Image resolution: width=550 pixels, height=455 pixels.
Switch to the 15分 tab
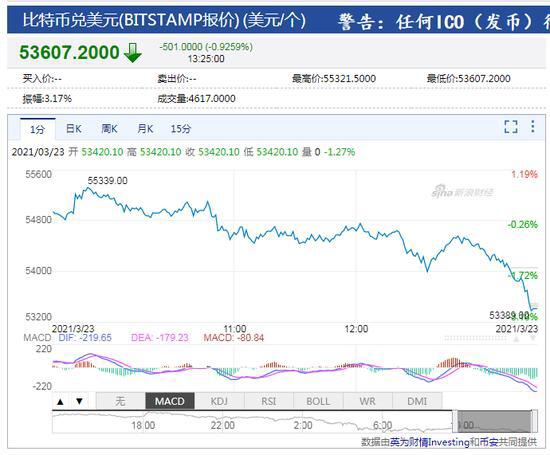point(181,129)
